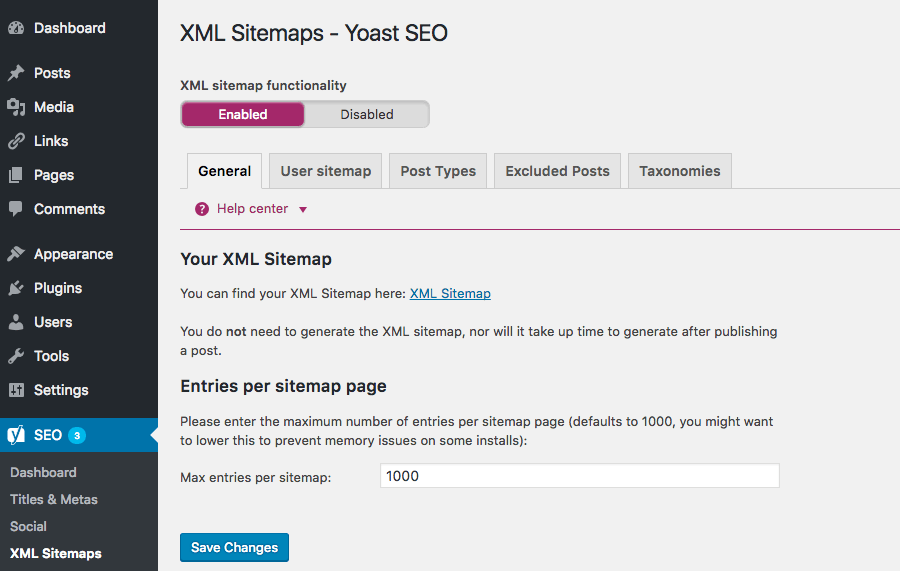
Task: Open the User sitemap tab
Action: [x=326, y=171]
